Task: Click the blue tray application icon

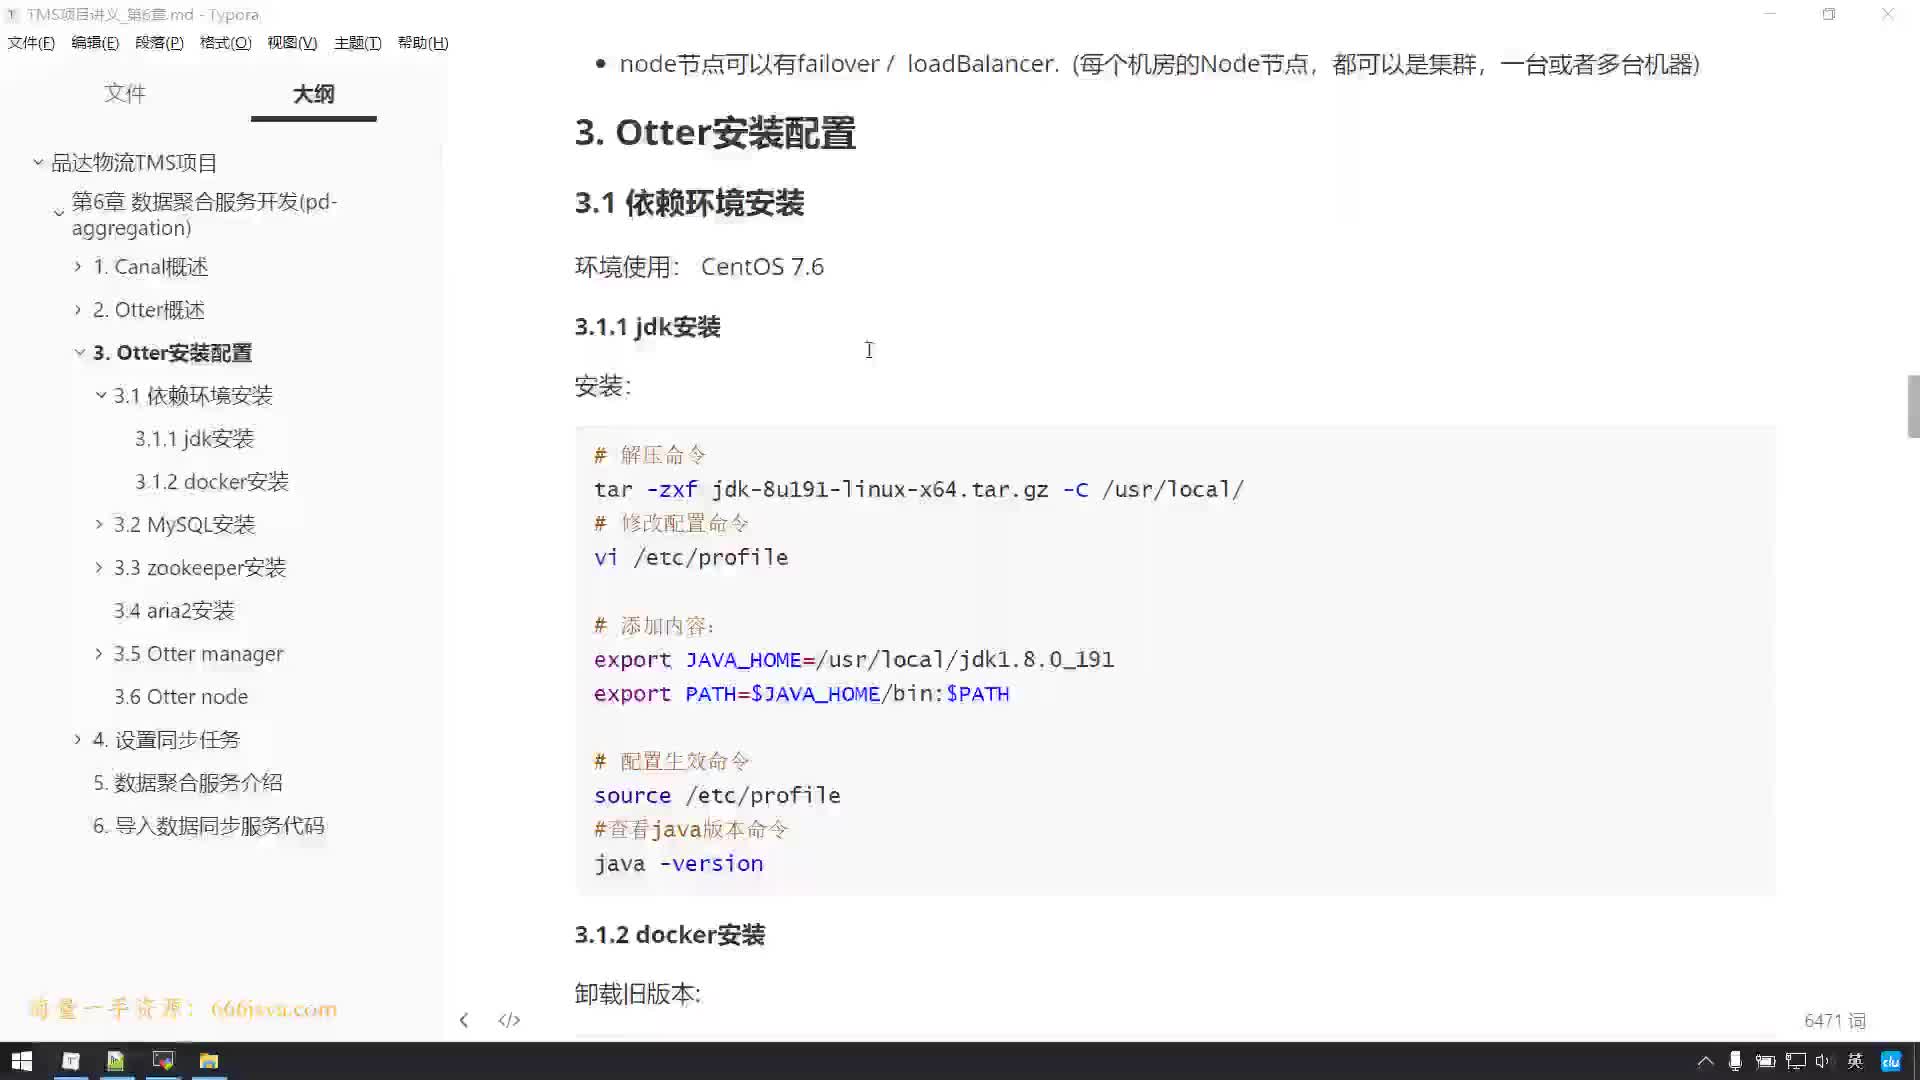Action: point(1890,1061)
